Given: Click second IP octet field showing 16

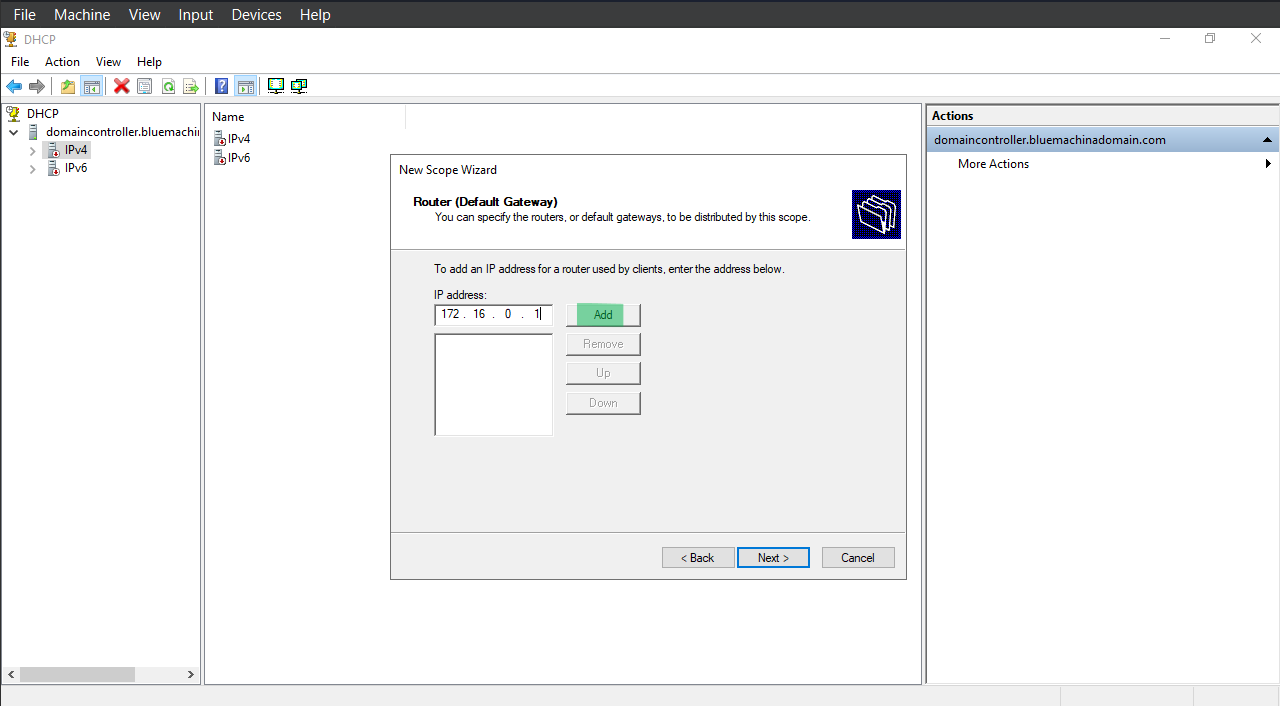Looking at the screenshot, I should point(479,314).
